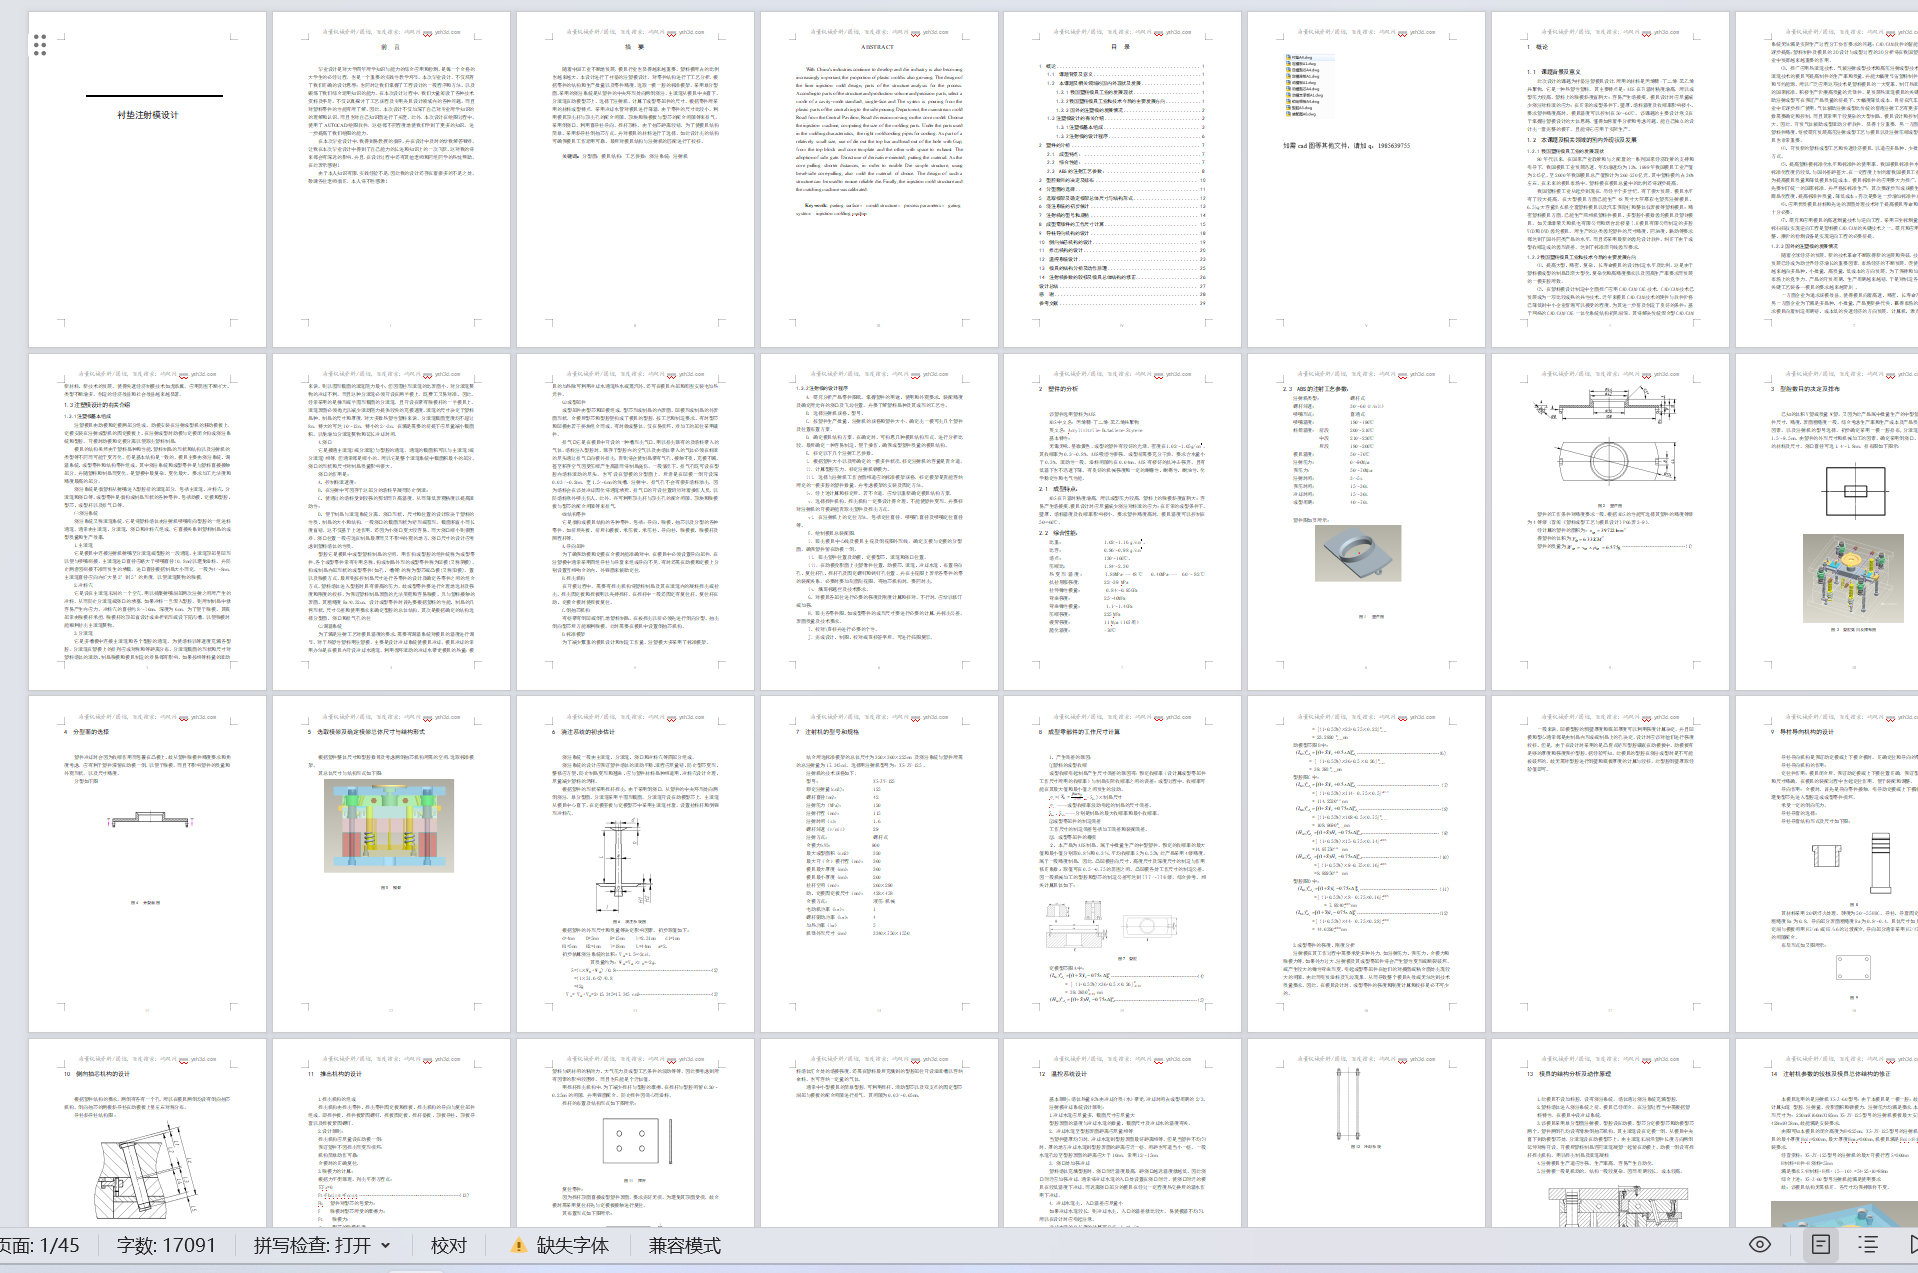Select the 前言 preface page
The height and width of the screenshot is (1273, 1918).
[x=391, y=179]
